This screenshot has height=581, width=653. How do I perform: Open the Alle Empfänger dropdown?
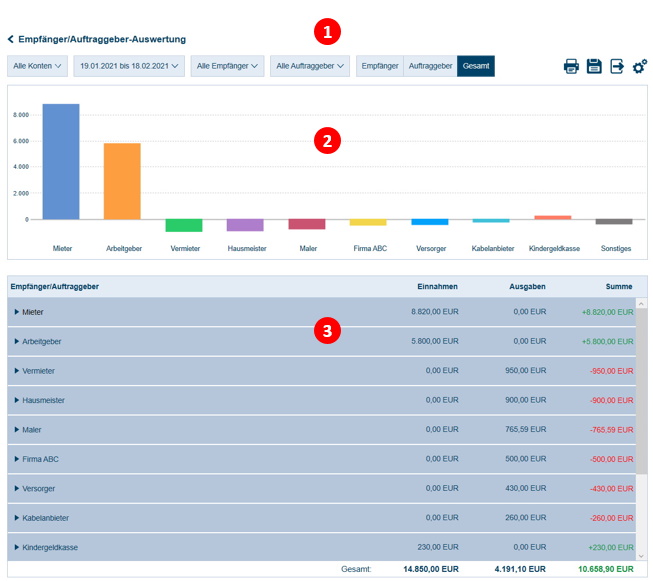click(227, 66)
